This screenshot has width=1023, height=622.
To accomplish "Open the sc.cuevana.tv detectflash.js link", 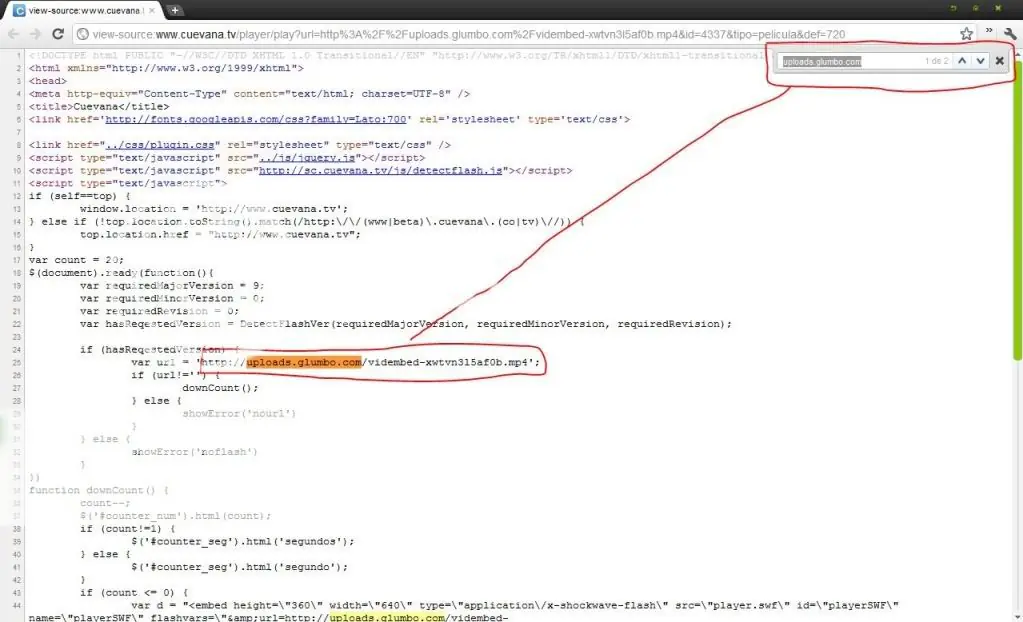I will coord(381,170).
